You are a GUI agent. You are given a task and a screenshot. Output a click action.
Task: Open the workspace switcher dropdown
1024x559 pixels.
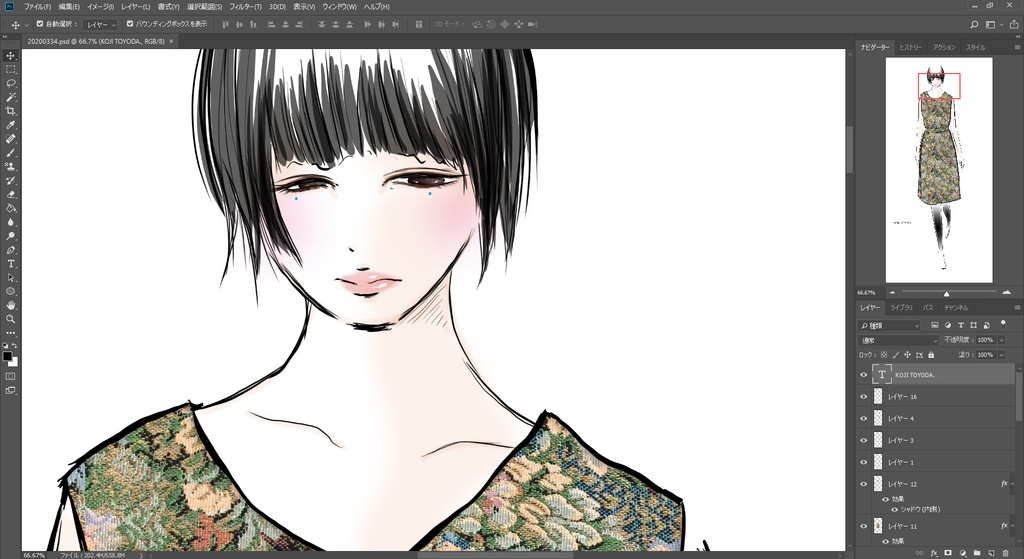(991, 24)
